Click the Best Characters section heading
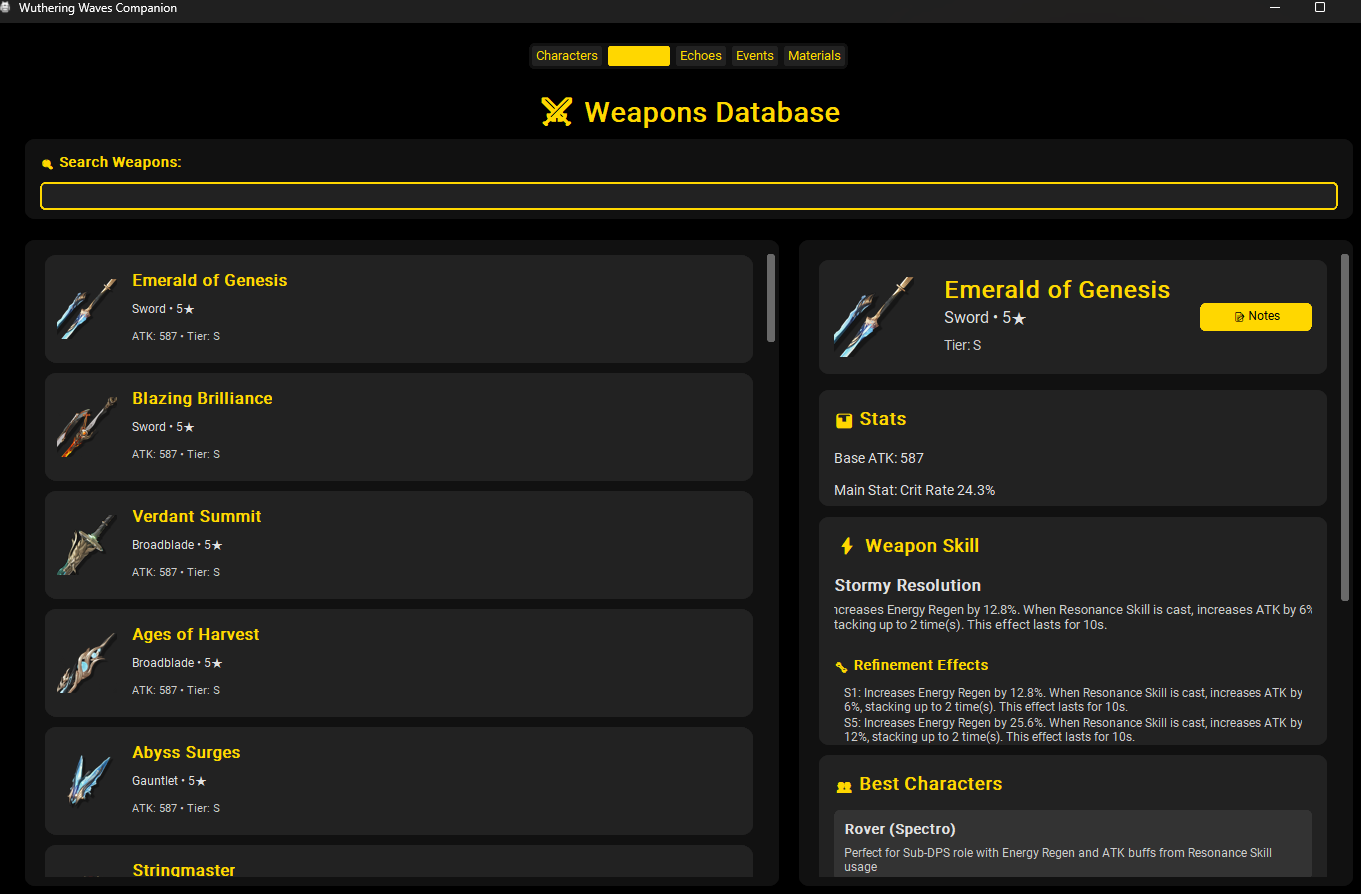The image size is (1361, 894). pos(931,784)
